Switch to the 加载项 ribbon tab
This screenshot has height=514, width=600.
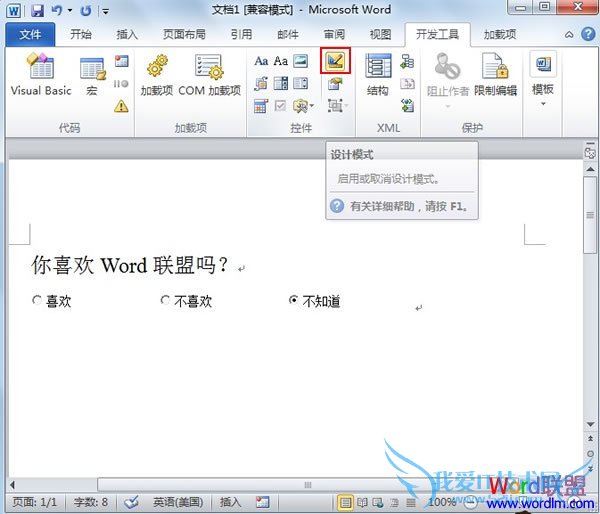[500, 34]
